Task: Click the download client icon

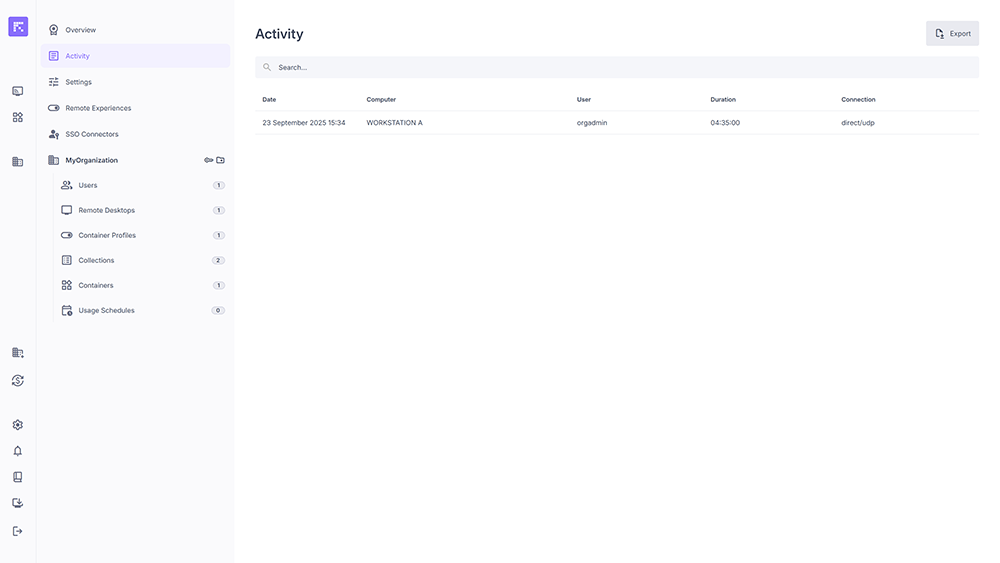Action: pos(17,503)
